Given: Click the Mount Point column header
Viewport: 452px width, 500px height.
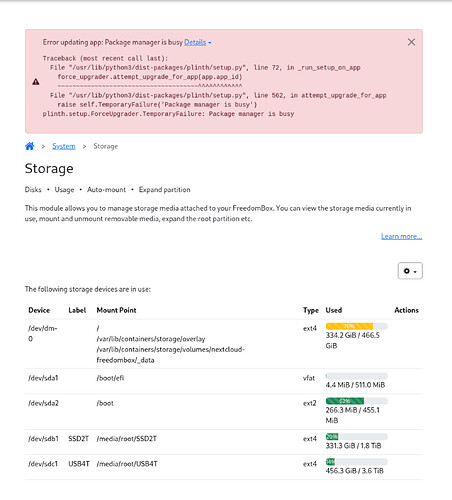Looking at the screenshot, I should tap(116, 310).
